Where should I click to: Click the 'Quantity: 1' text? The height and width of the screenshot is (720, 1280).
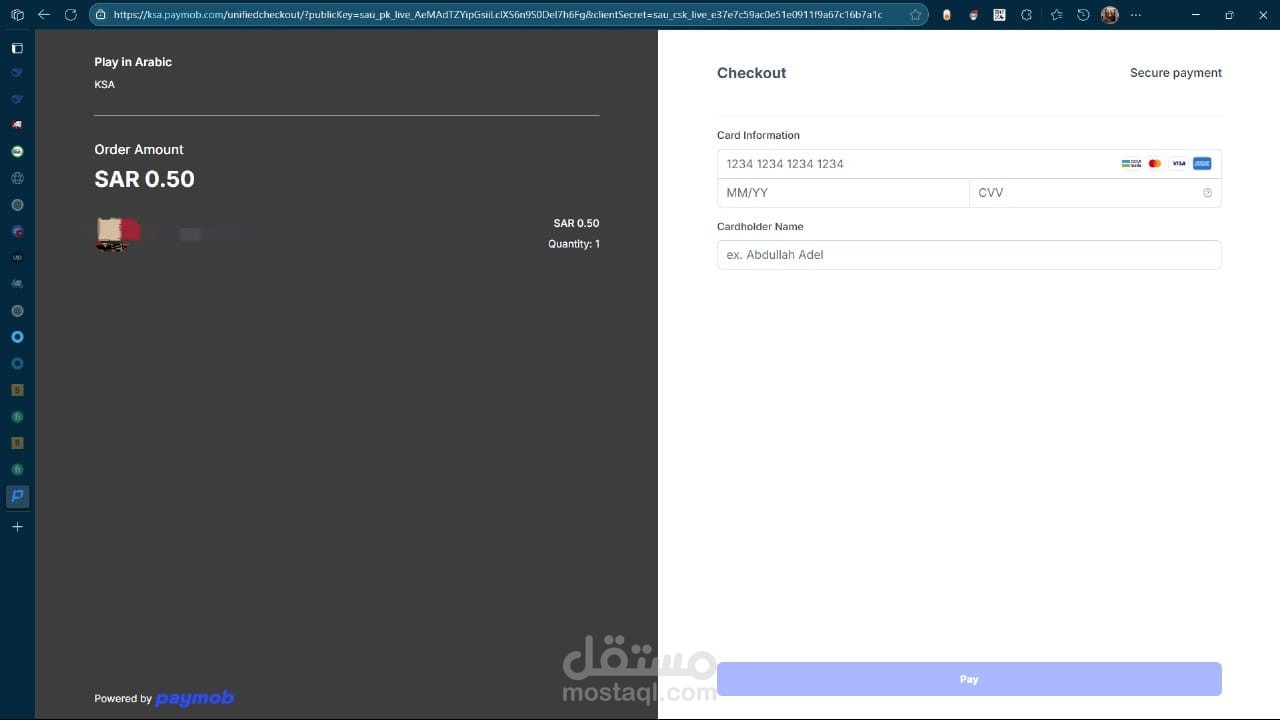pyautogui.click(x=574, y=244)
